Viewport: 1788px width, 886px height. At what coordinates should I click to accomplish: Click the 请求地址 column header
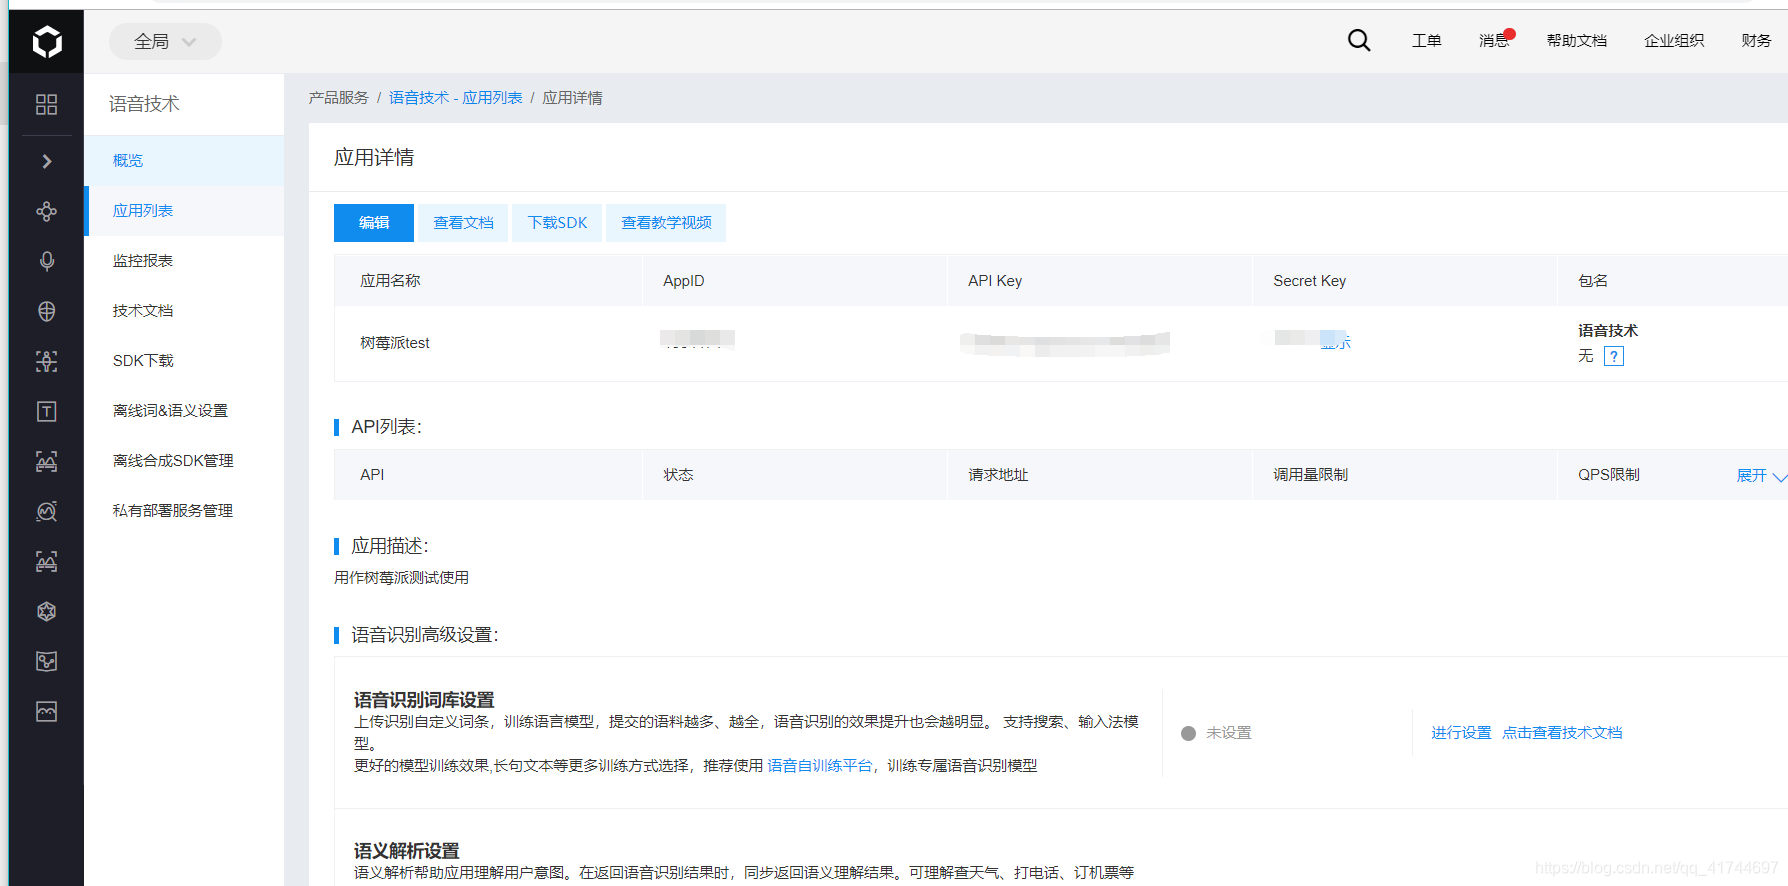tap(998, 475)
